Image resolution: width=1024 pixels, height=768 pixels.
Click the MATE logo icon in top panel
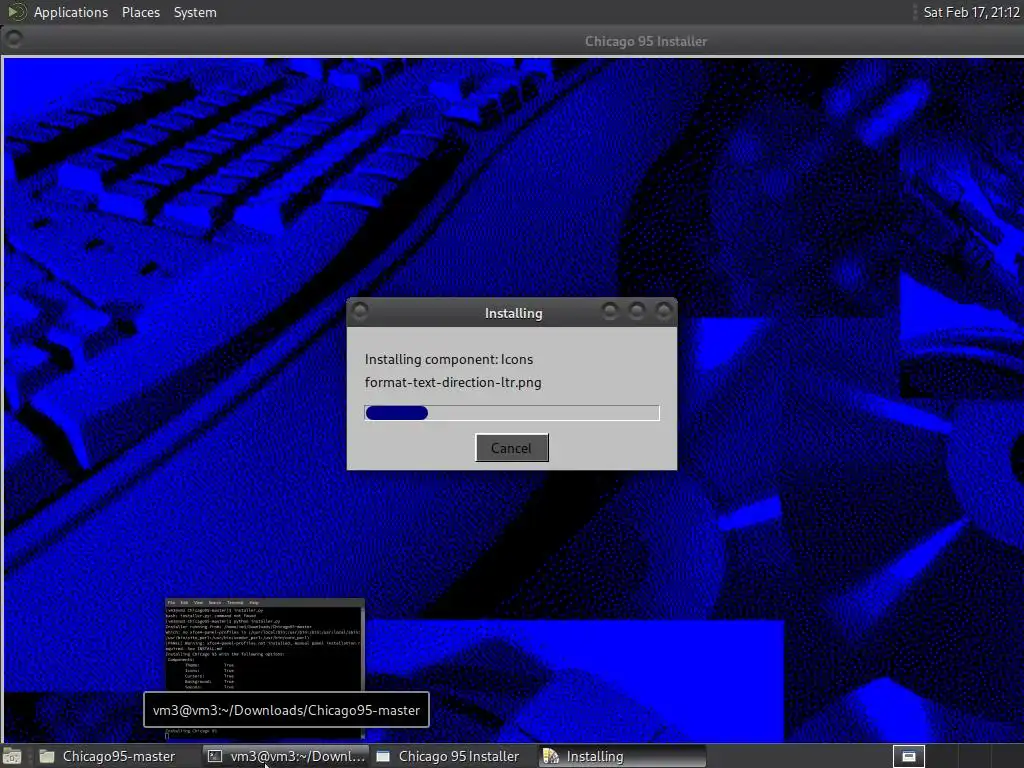(16, 12)
